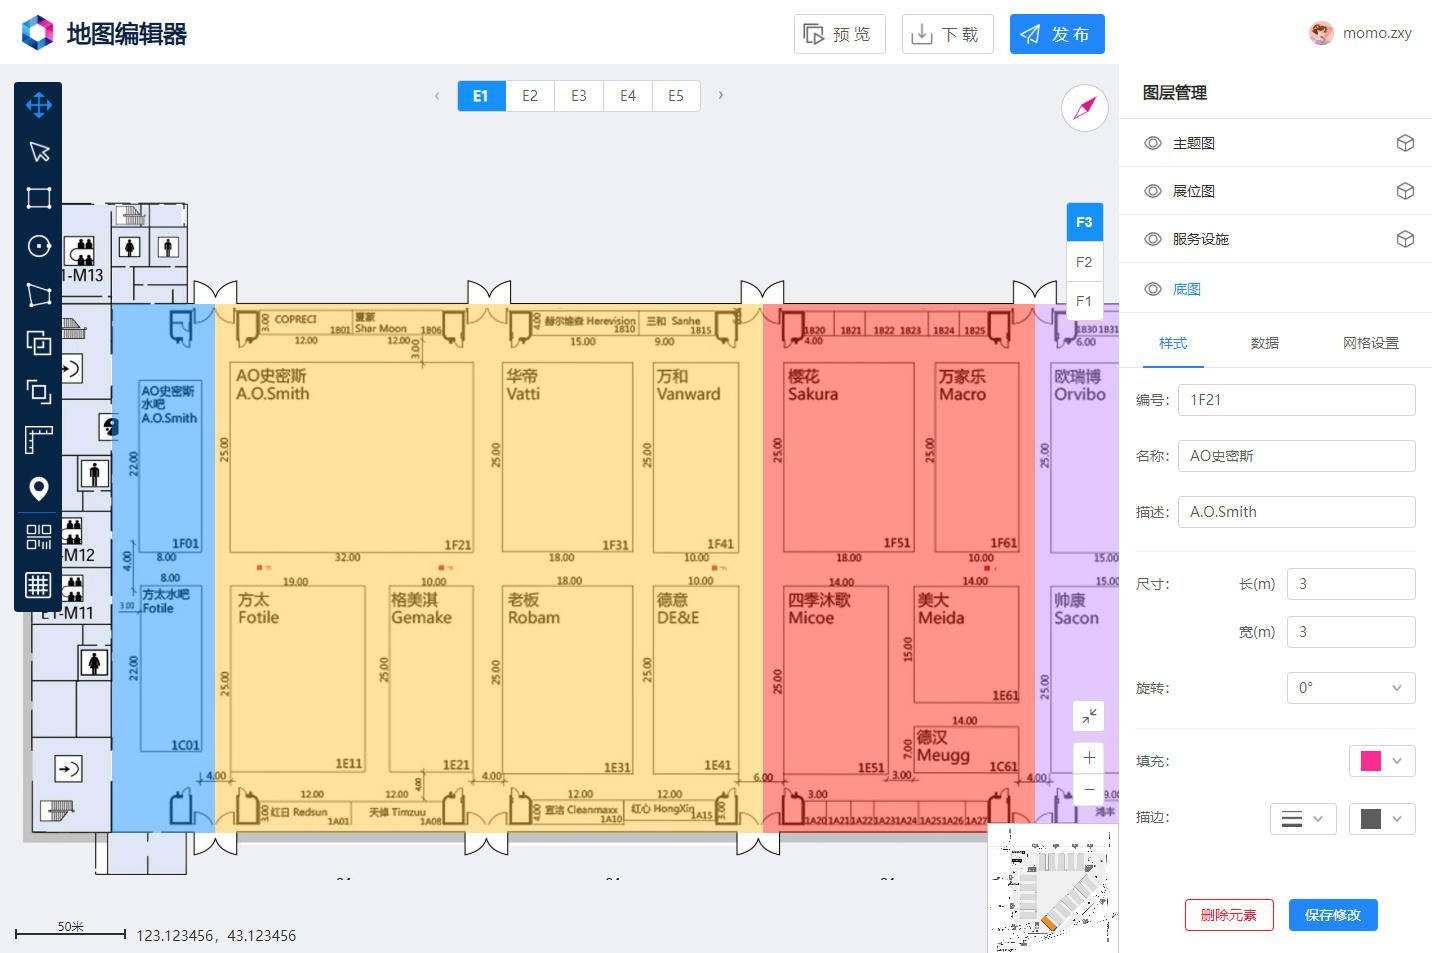The image size is (1432, 953).
Task: Click the pink fill color swatch
Action: coord(1371,761)
